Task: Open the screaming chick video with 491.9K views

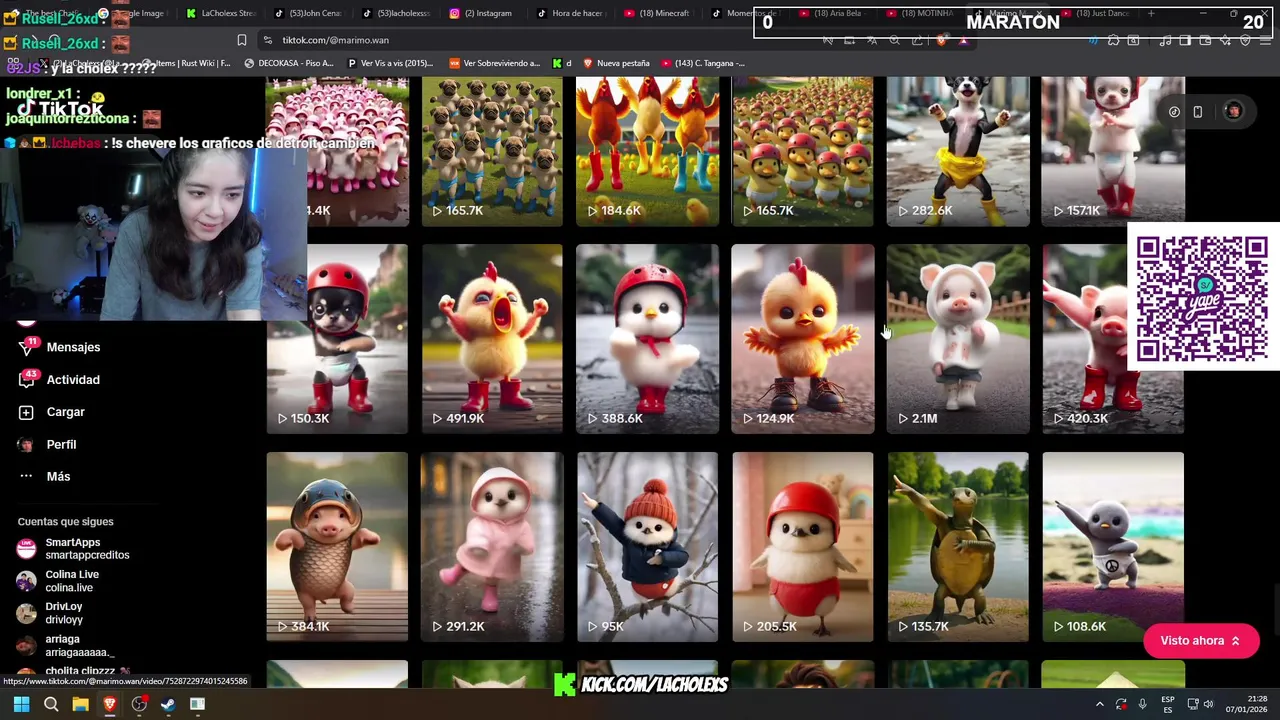Action: point(492,339)
